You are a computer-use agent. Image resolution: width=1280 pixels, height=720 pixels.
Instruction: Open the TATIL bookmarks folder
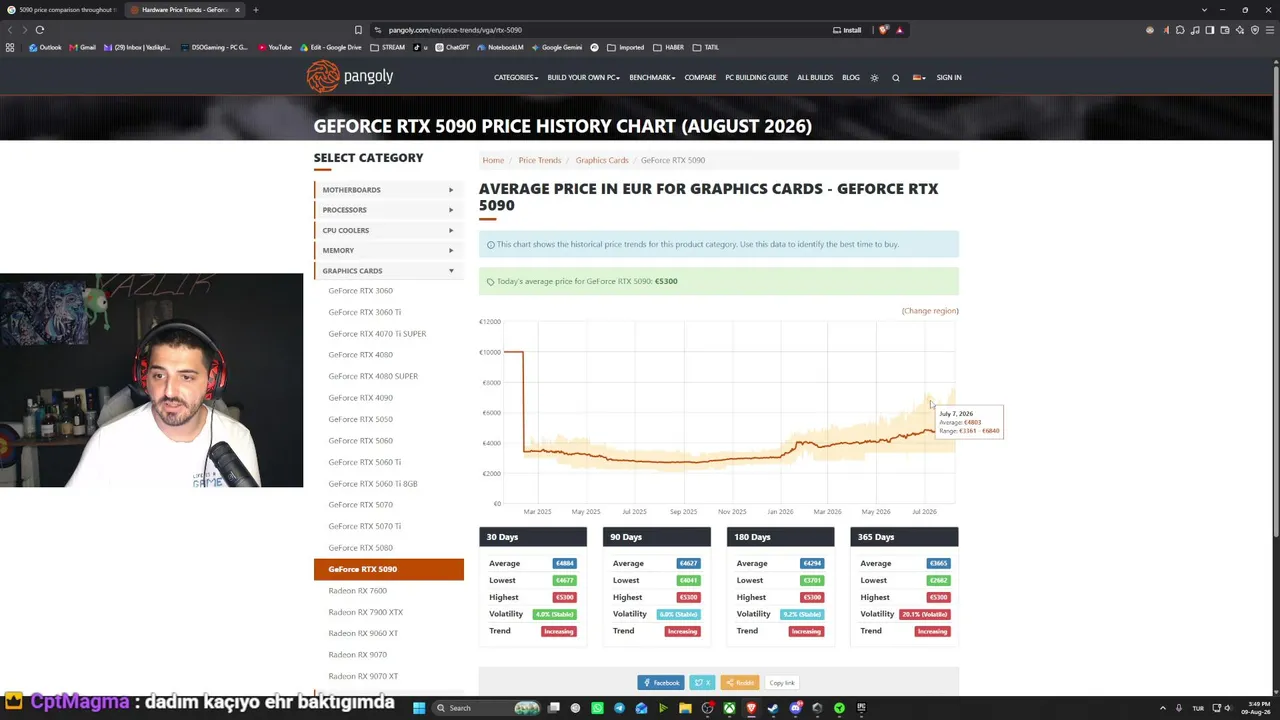pyautogui.click(x=706, y=48)
